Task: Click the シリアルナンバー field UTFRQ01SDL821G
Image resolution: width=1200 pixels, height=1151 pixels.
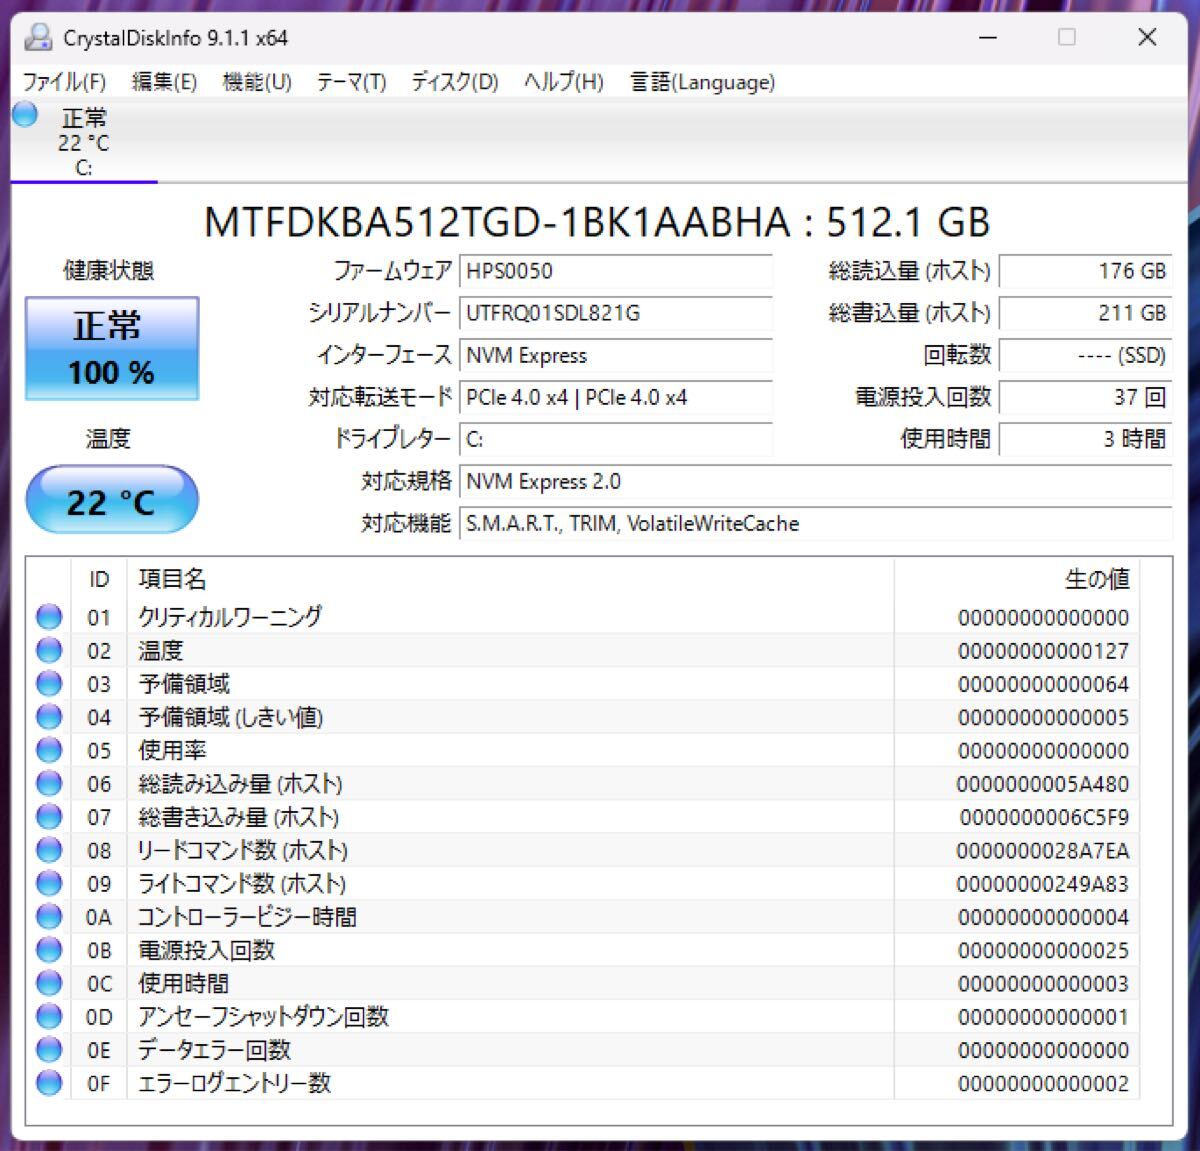Action: click(615, 313)
